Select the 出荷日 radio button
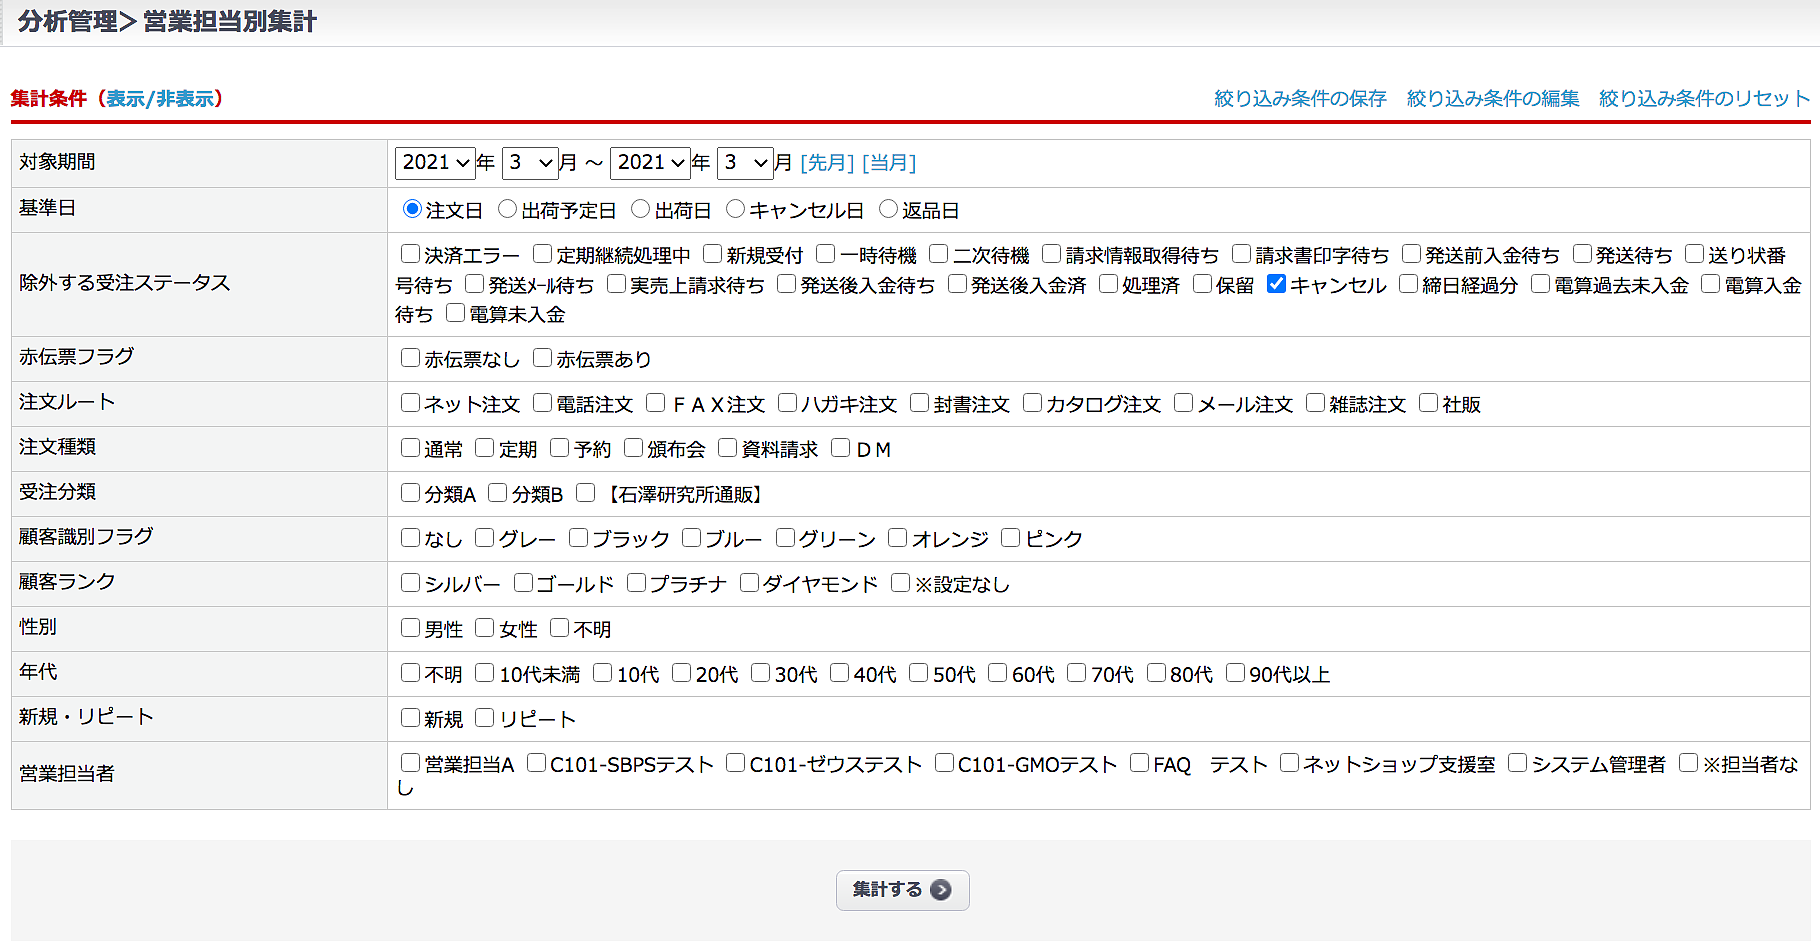Viewport: 1820px width, 948px height. click(641, 209)
